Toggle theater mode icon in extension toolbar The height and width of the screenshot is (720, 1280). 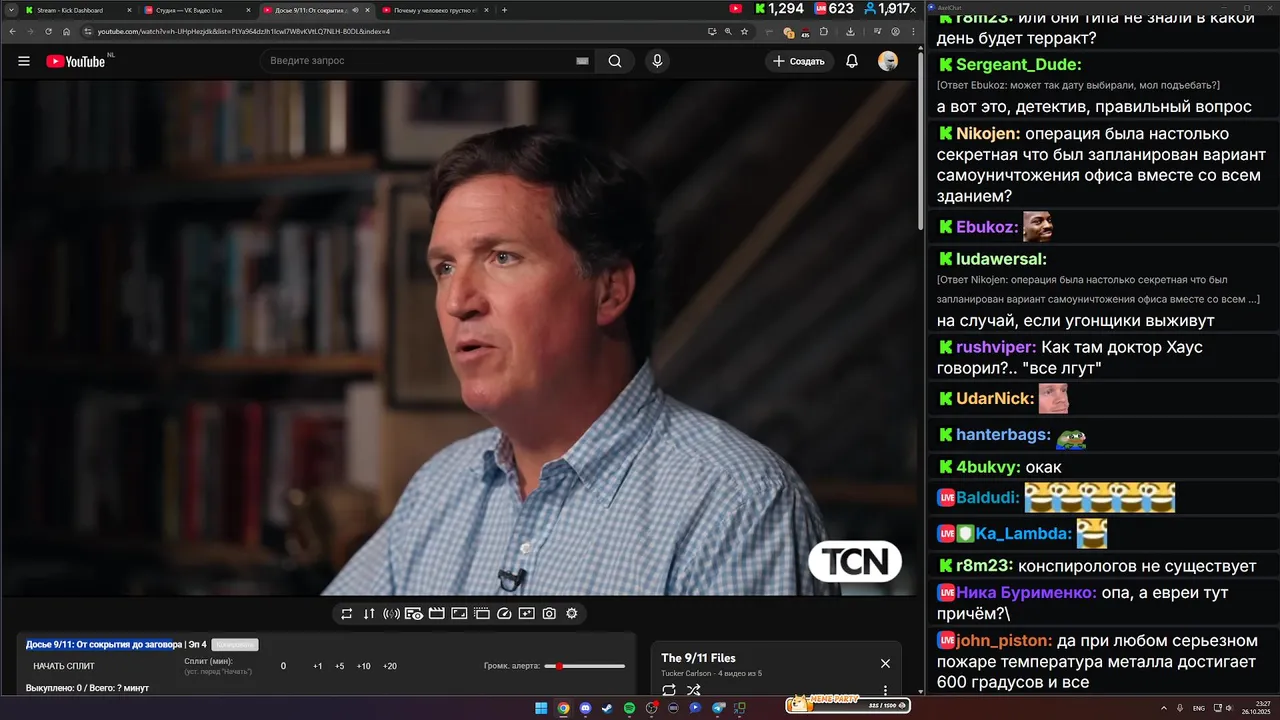(x=459, y=614)
